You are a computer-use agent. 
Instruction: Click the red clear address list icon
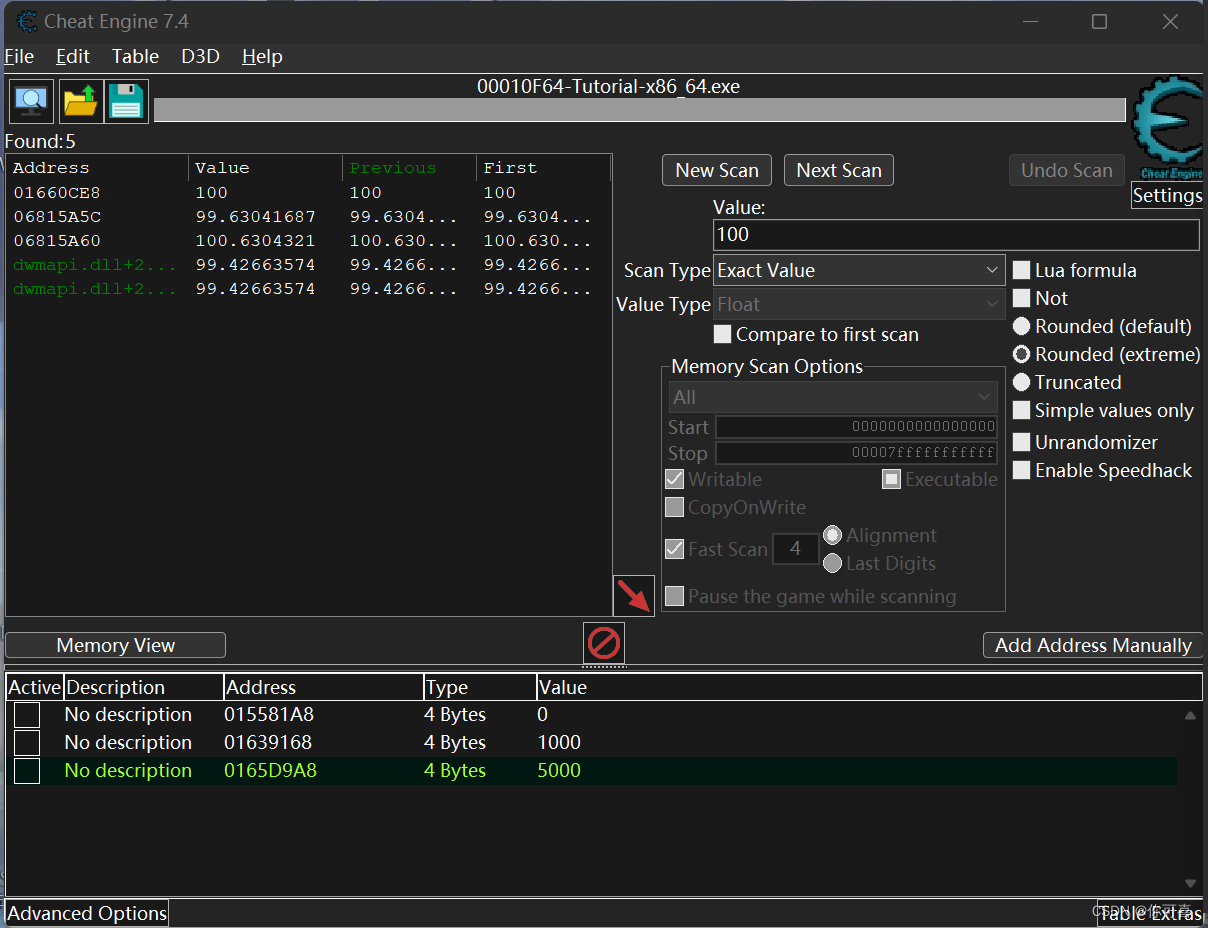coord(604,643)
